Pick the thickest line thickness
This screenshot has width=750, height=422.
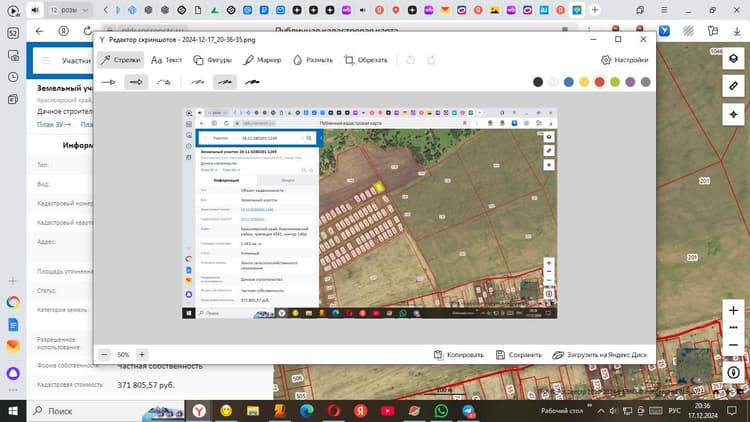point(252,82)
